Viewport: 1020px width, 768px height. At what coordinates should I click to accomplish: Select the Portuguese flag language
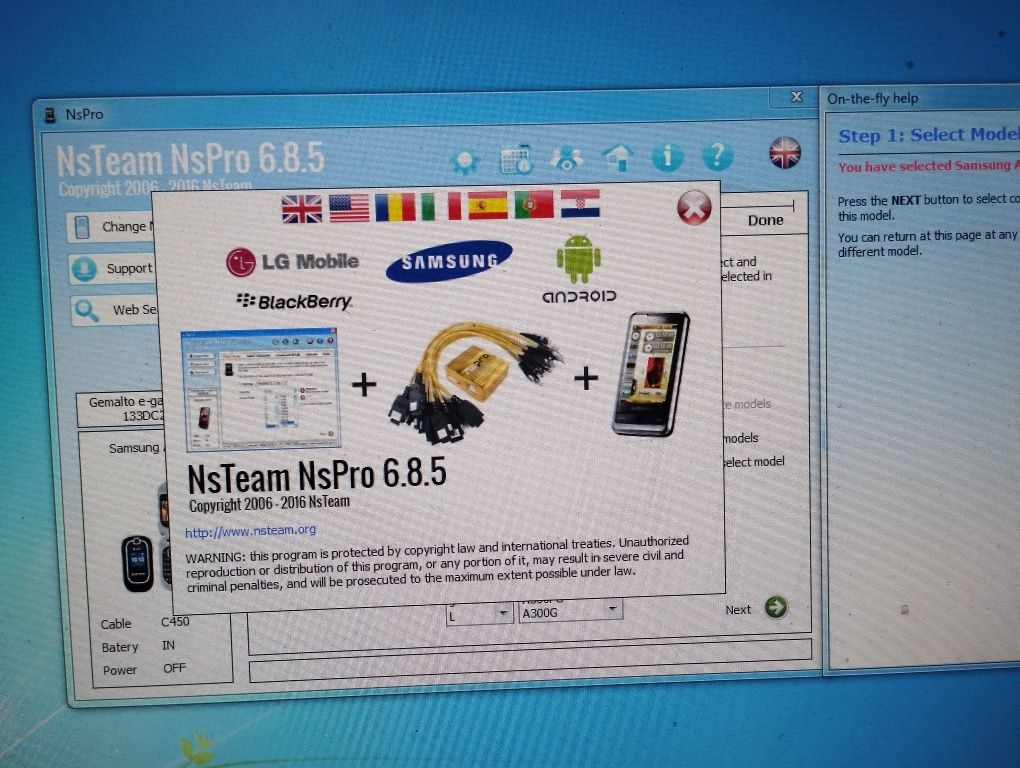534,204
